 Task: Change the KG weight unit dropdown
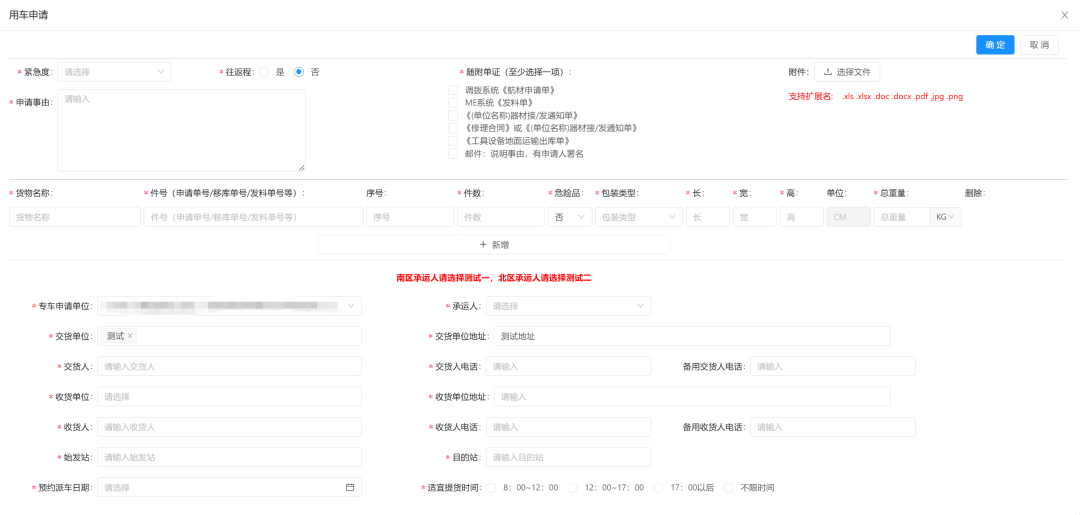tap(945, 217)
